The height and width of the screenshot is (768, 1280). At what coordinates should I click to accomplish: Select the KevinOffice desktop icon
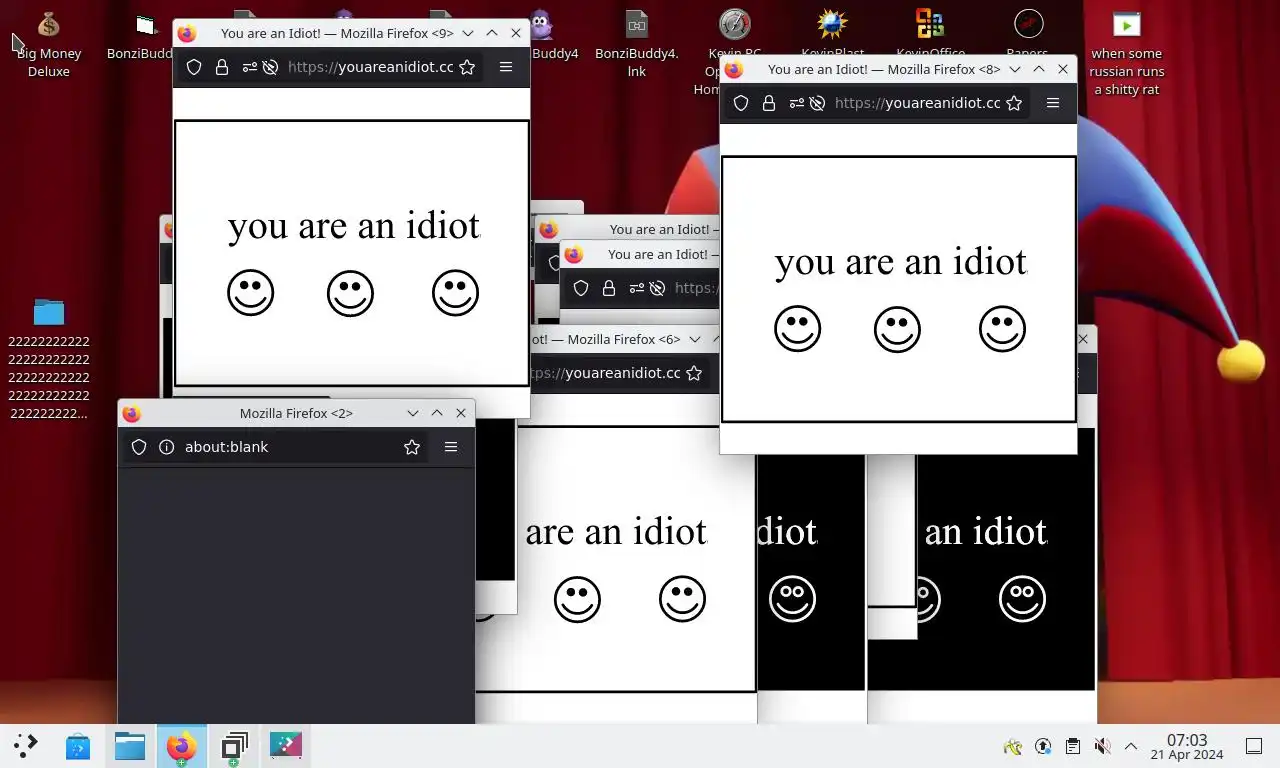pyautogui.click(x=930, y=34)
